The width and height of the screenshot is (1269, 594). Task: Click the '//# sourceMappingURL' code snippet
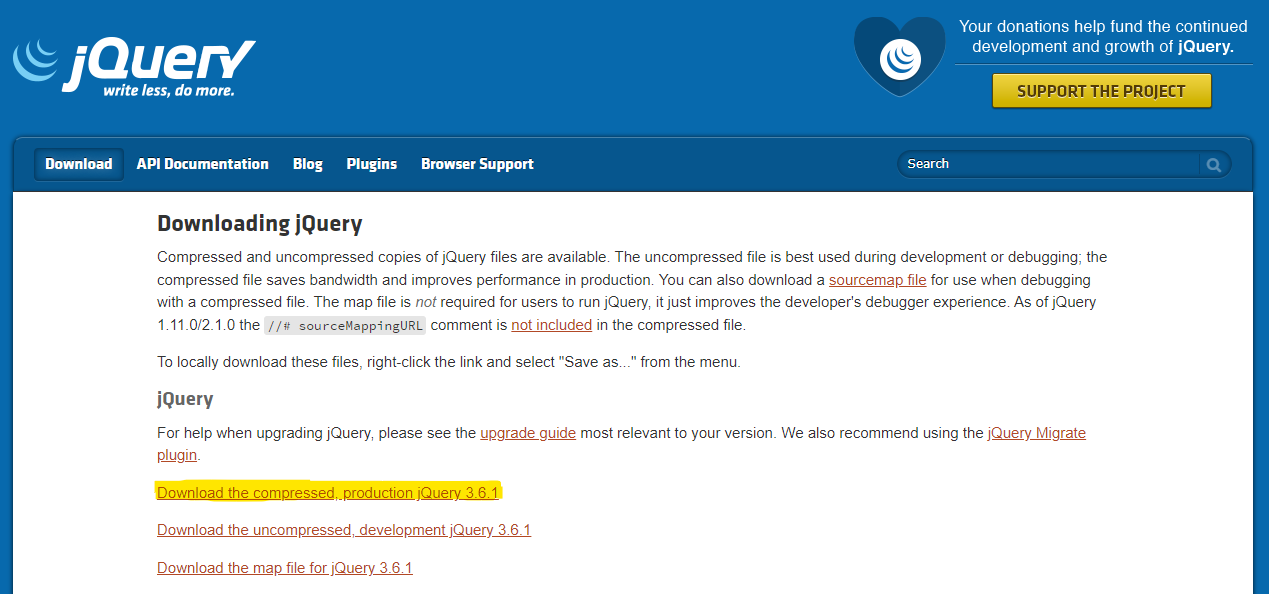345,326
